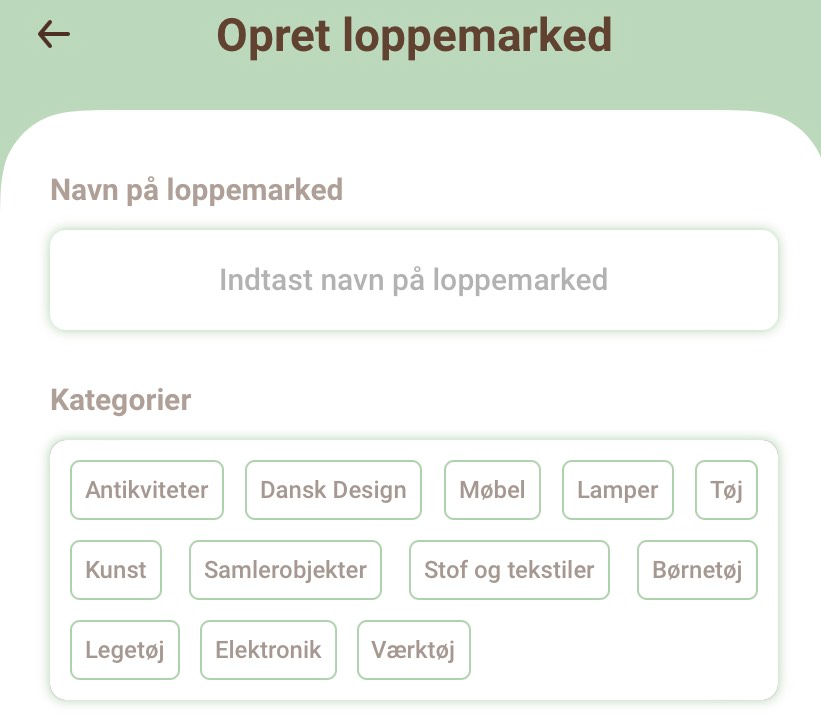The image size is (821, 717).
Task: Focus the Indtast navn på loppemarked placeholder
Action: click(x=414, y=280)
